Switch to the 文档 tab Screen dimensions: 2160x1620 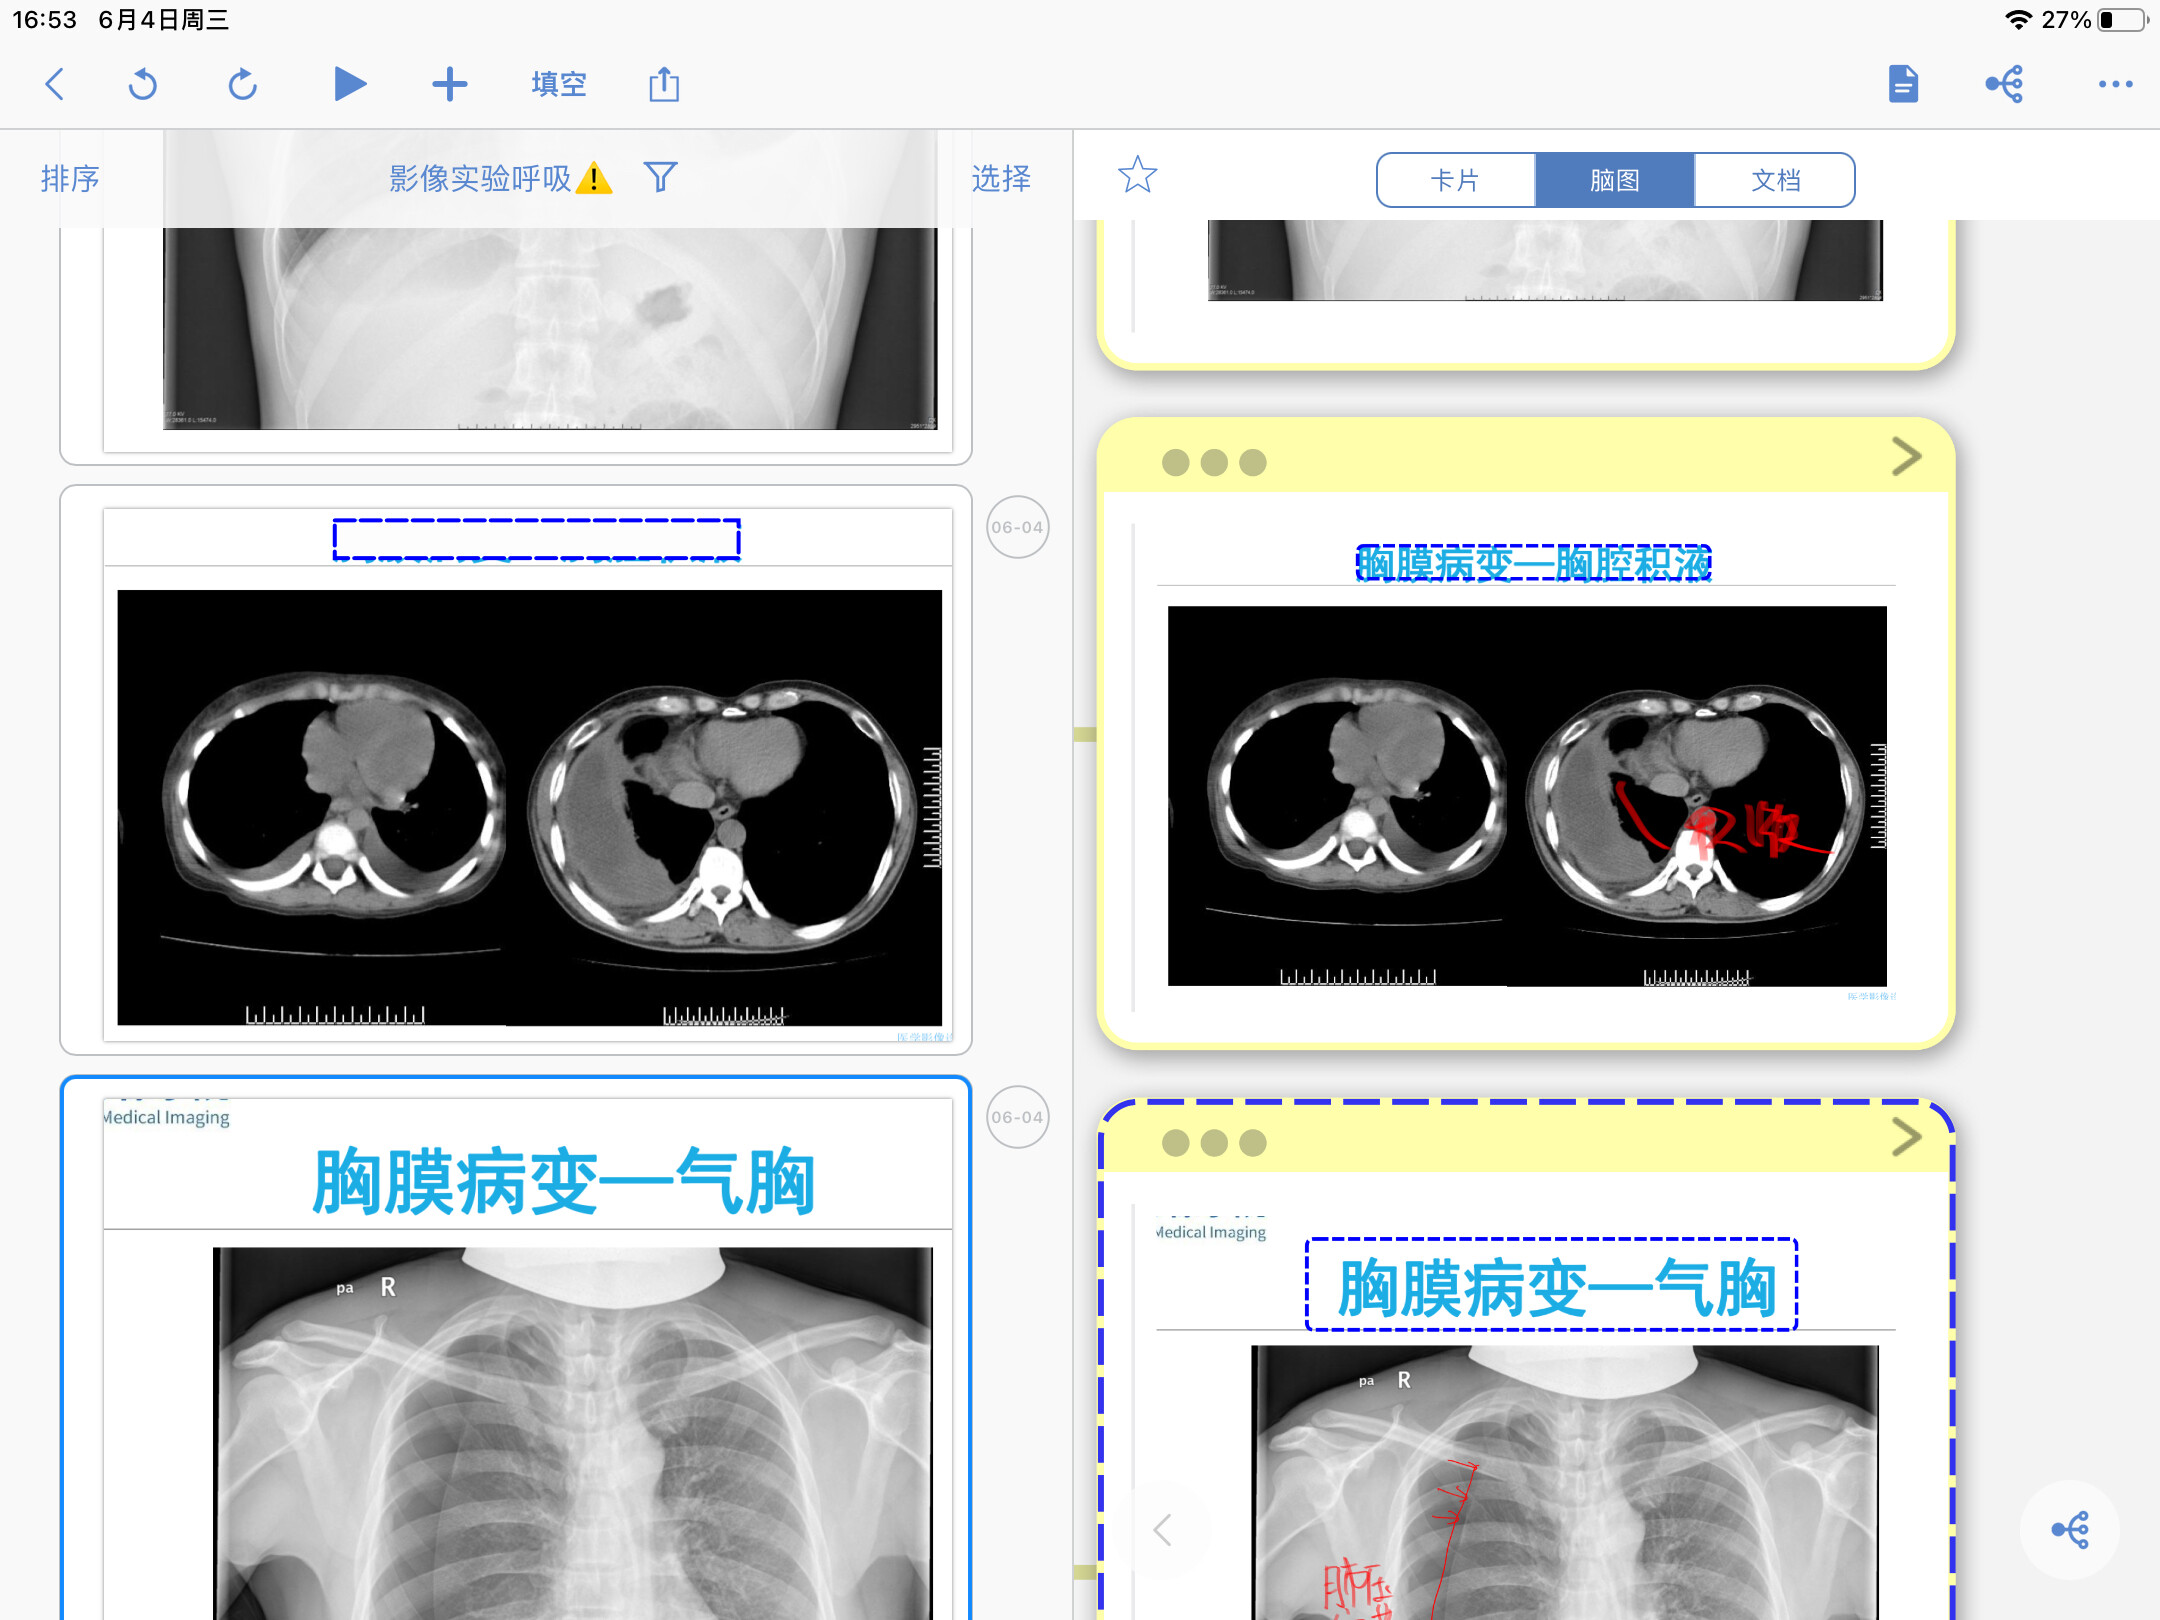click(x=1775, y=180)
